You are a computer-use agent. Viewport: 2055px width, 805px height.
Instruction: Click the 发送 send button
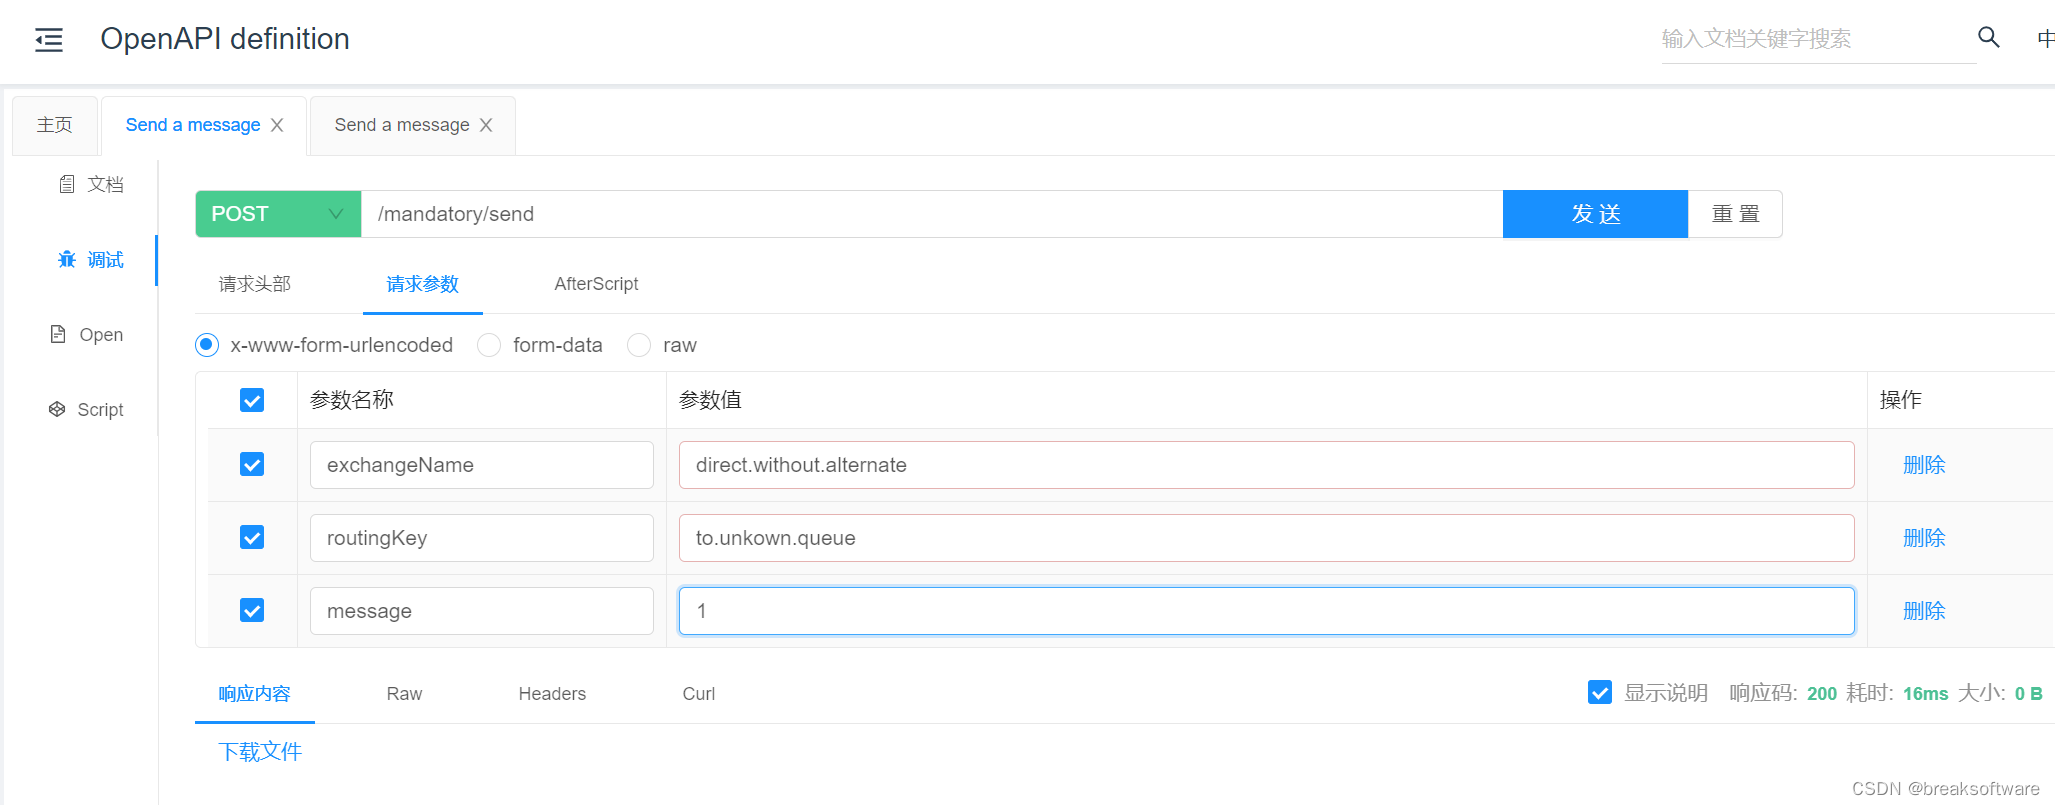1595,214
